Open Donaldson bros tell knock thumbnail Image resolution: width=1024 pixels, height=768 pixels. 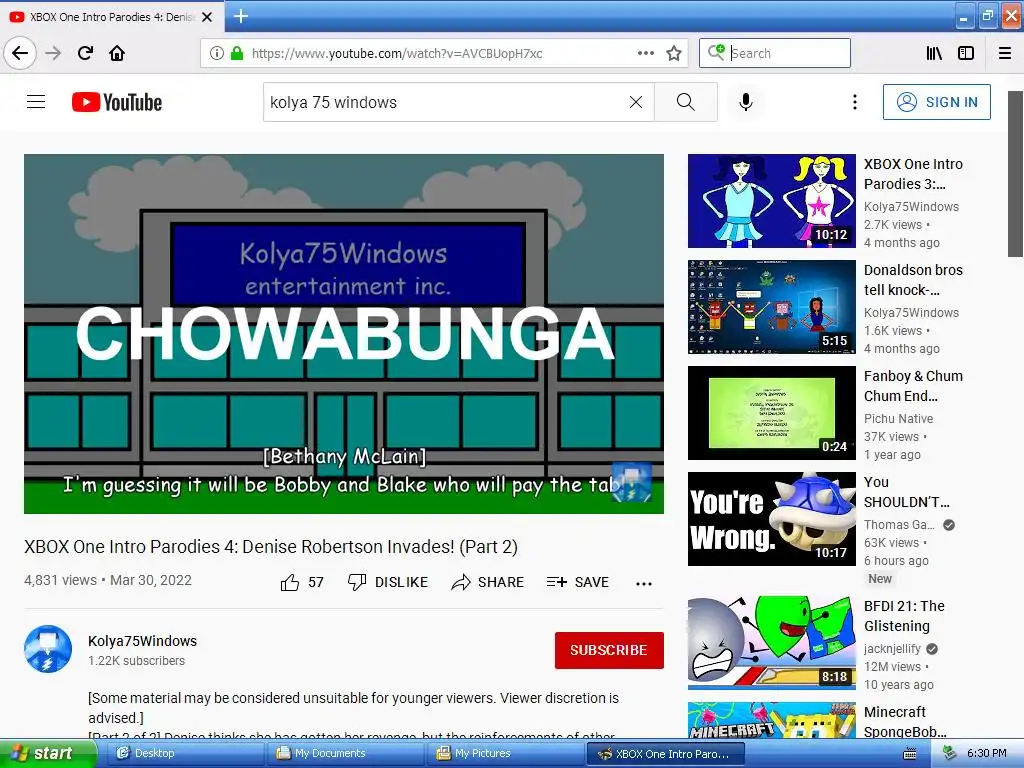point(771,307)
